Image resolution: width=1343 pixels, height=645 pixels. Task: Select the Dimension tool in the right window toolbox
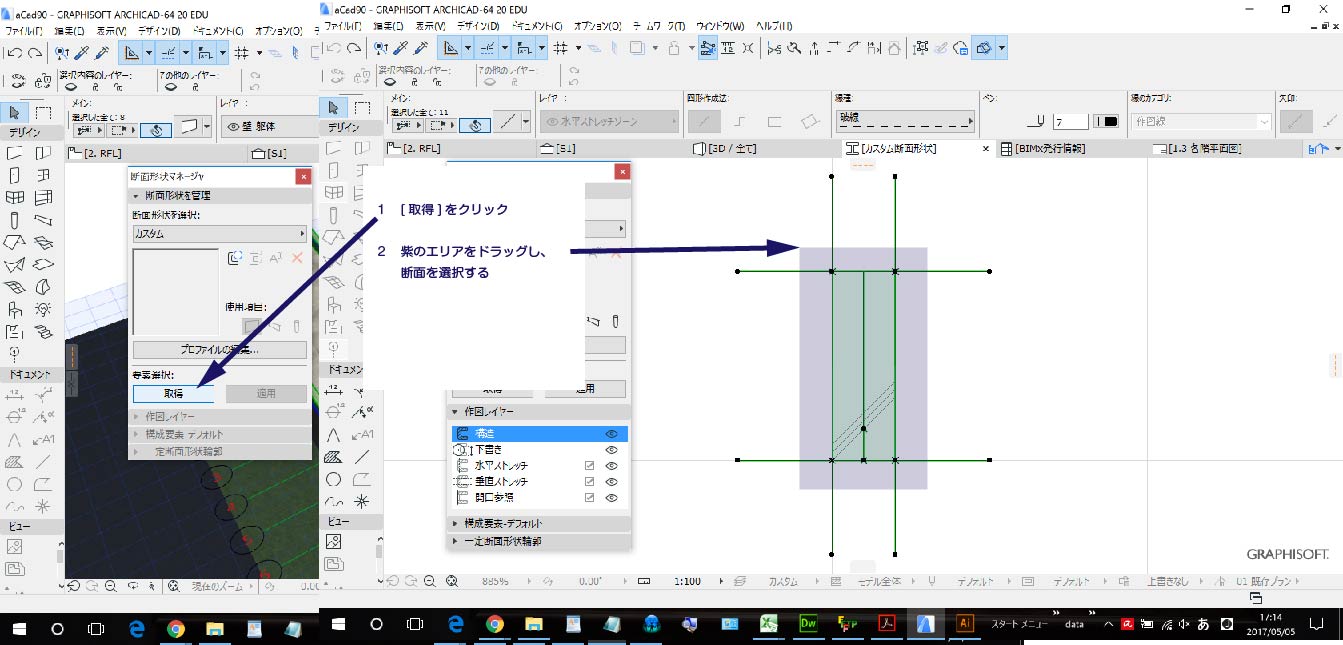334,391
